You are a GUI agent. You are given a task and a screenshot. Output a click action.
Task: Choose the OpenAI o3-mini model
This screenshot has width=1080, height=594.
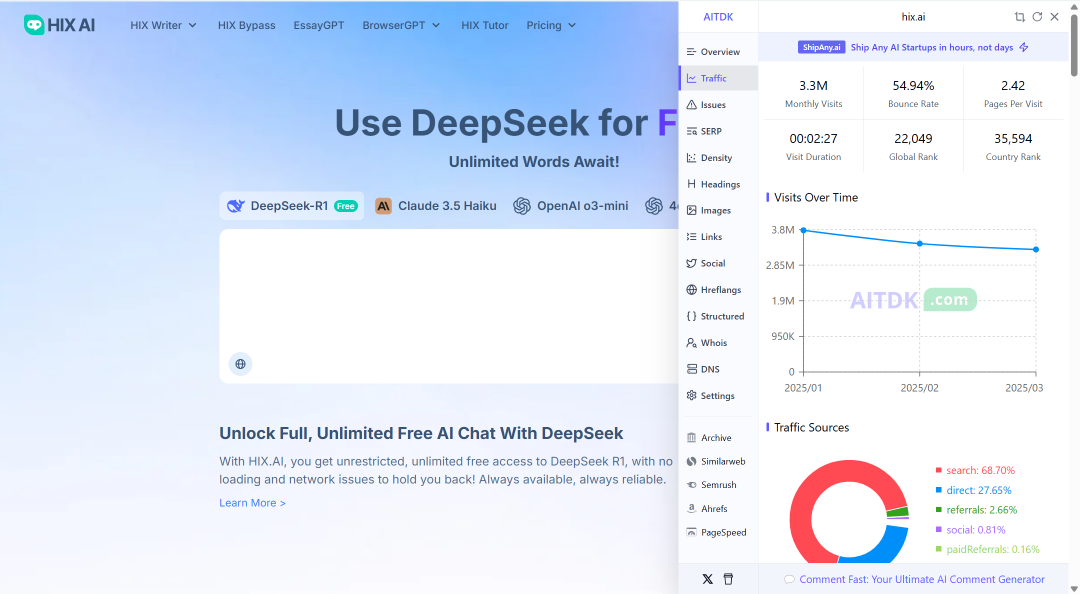571,206
